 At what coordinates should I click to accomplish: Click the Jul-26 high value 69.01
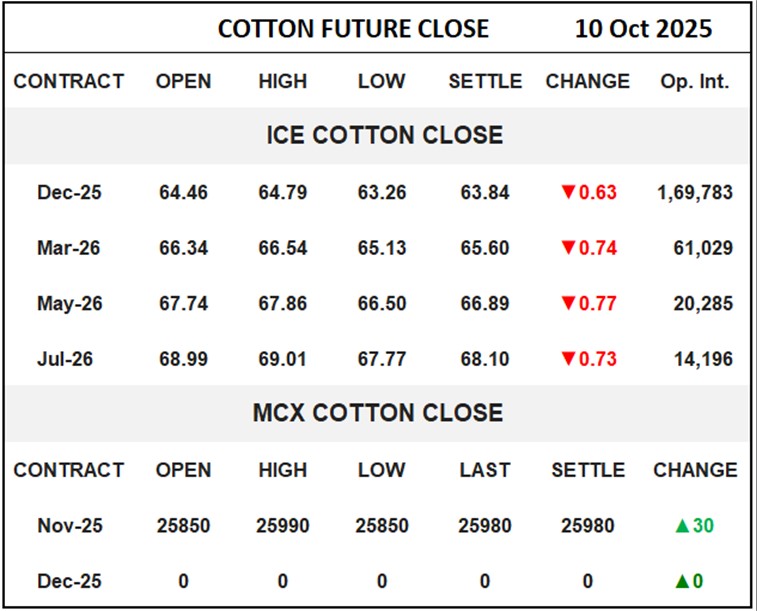pyautogui.click(x=283, y=358)
